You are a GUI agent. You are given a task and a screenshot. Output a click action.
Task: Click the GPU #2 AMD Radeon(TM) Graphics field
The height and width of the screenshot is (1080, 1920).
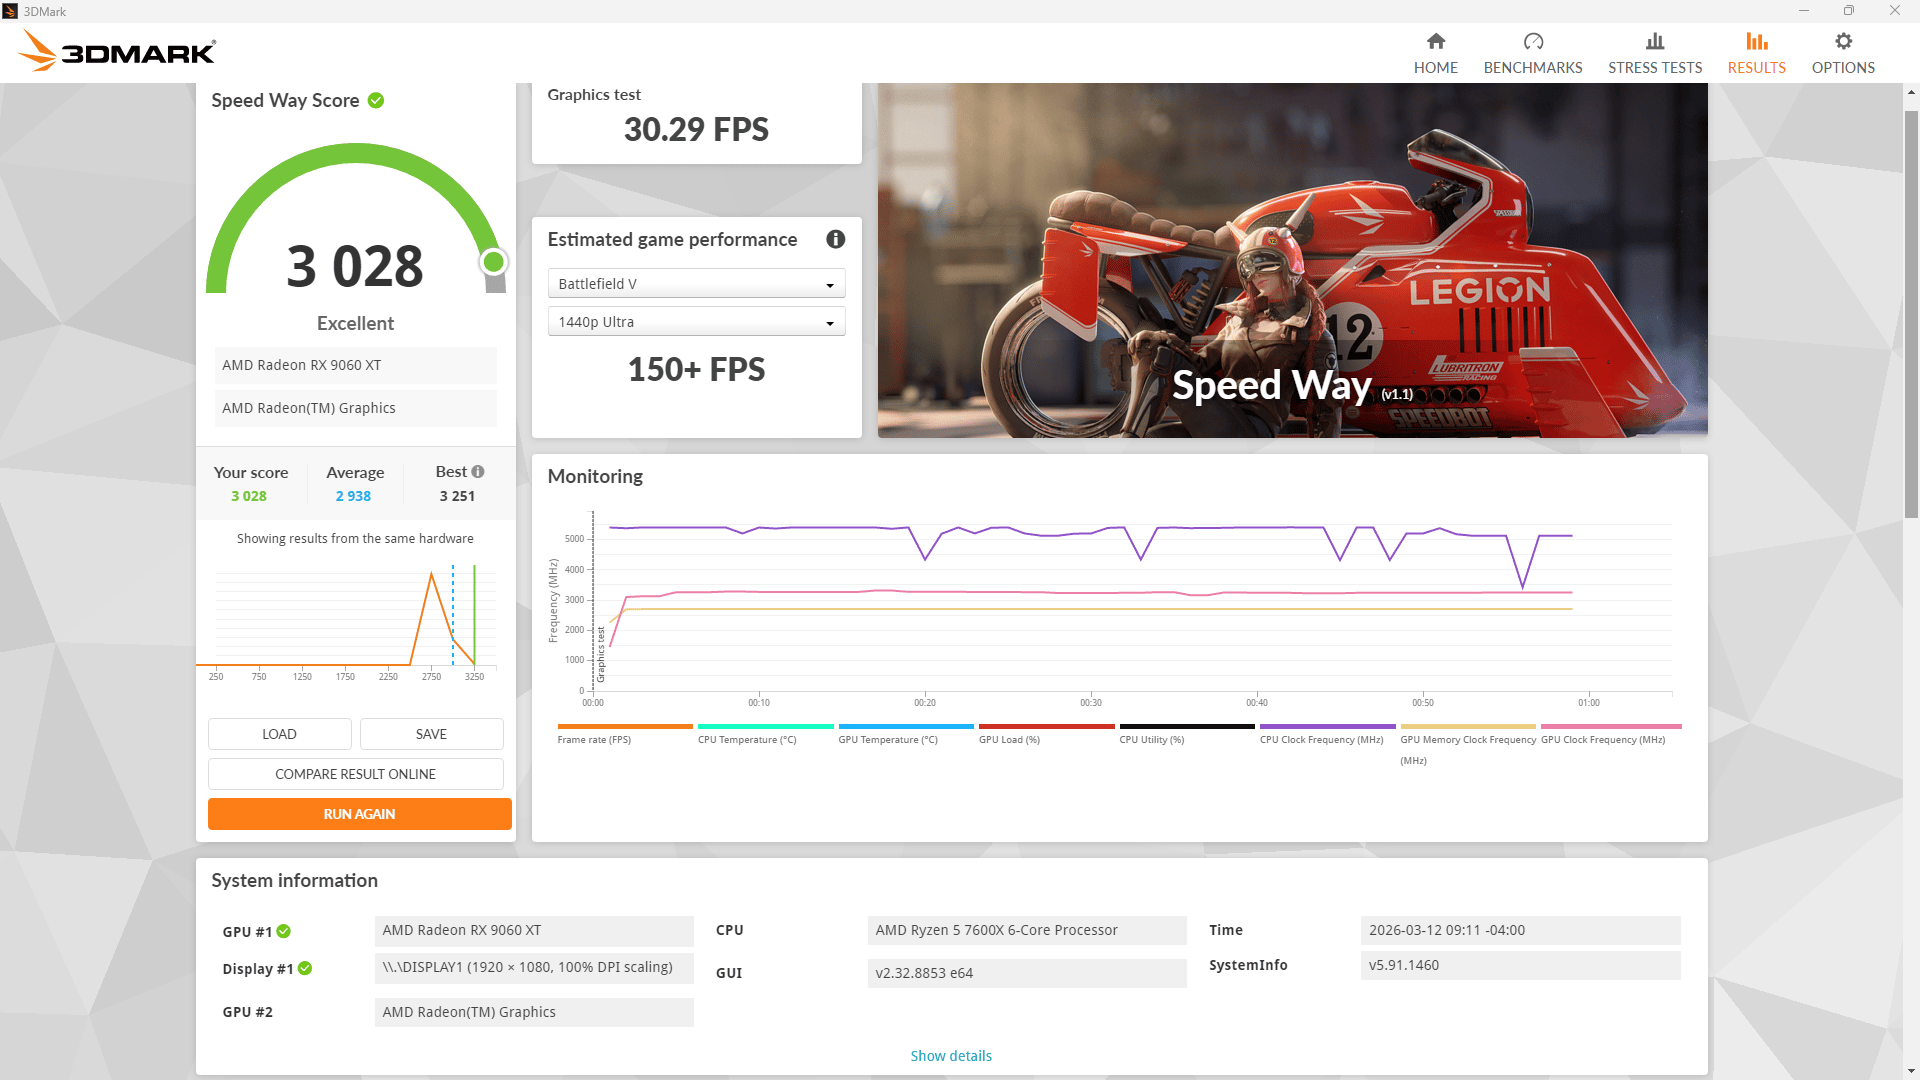(x=534, y=1012)
